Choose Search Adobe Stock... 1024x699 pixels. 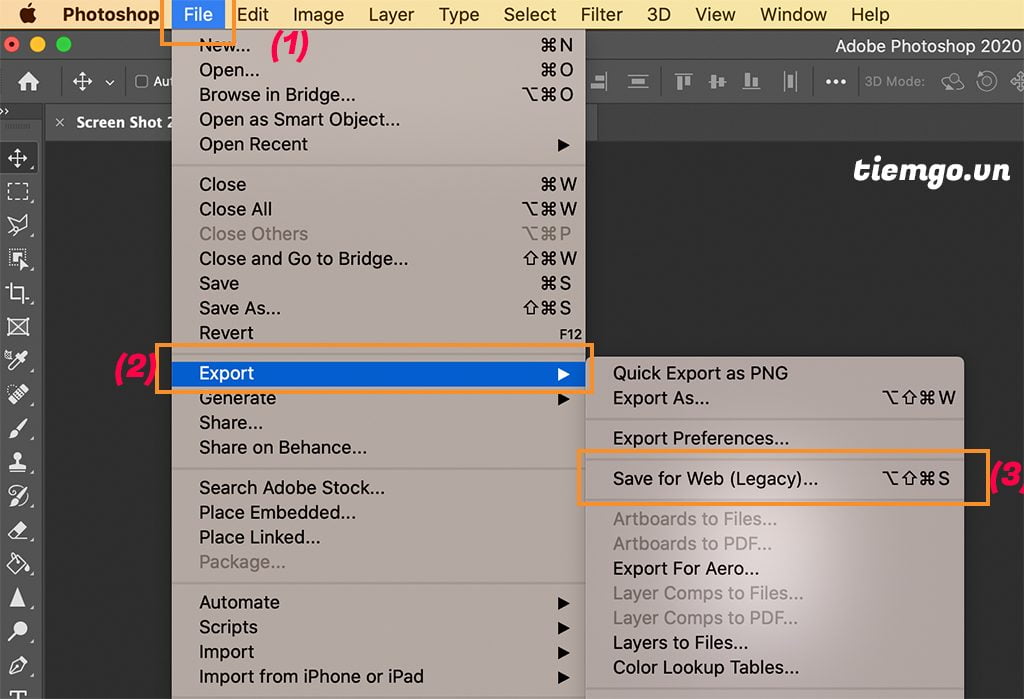click(378, 488)
